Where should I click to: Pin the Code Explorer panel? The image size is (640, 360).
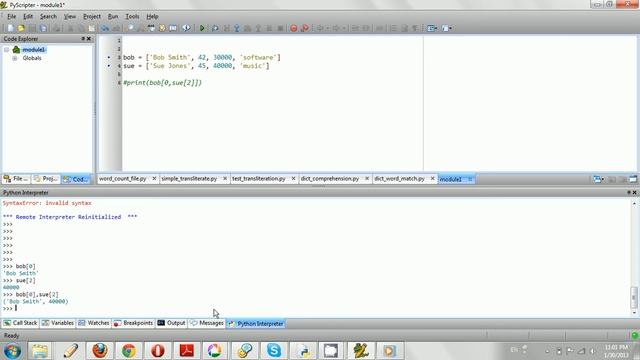pyautogui.click(x=83, y=38)
